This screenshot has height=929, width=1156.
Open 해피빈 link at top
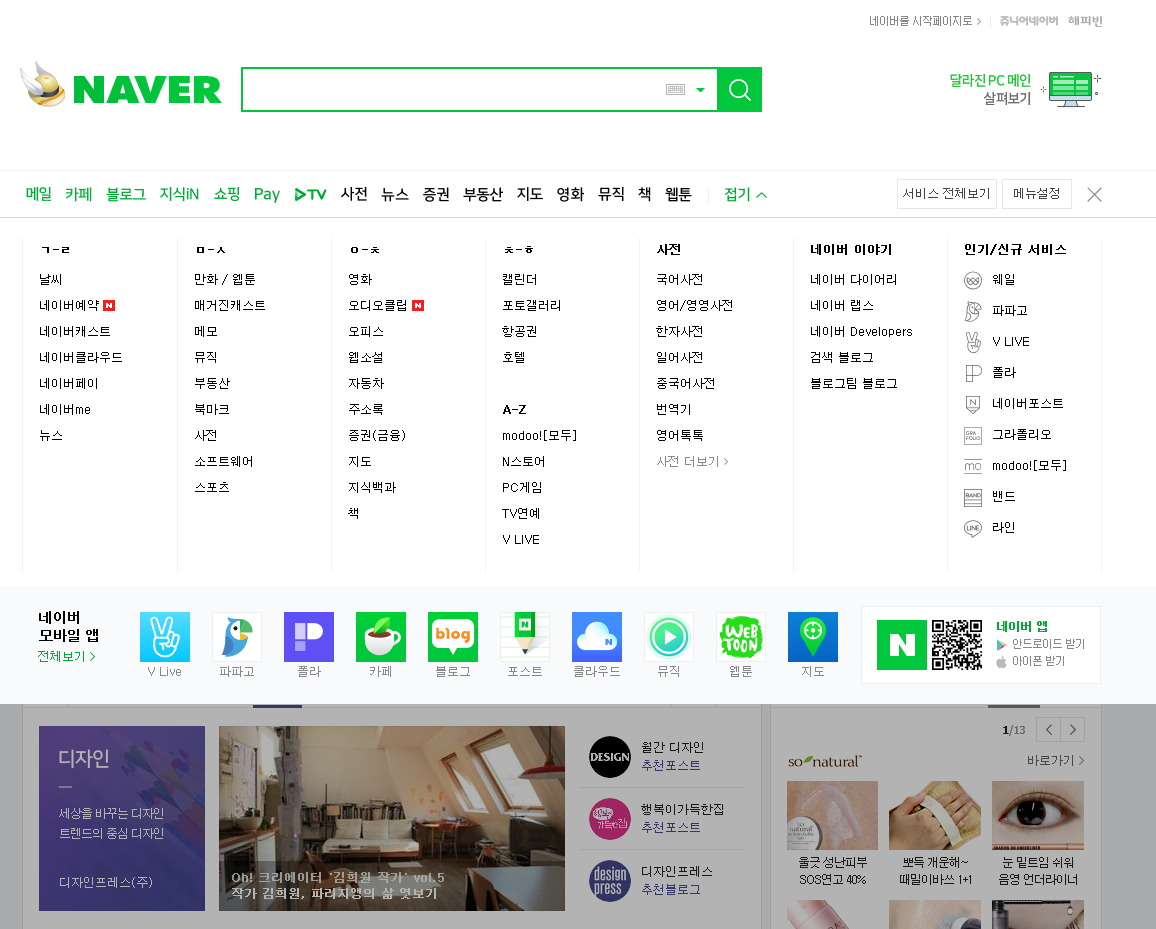(1084, 21)
